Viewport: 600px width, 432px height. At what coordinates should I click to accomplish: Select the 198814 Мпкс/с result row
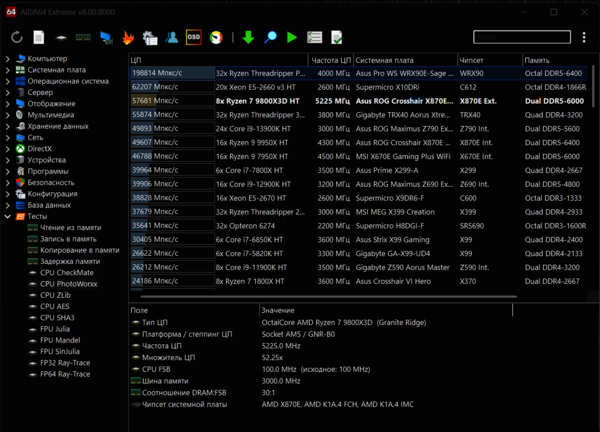(x=359, y=73)
